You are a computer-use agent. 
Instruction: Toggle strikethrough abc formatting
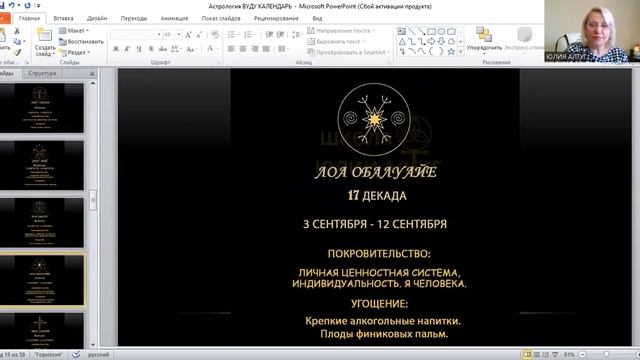[163, 49]
